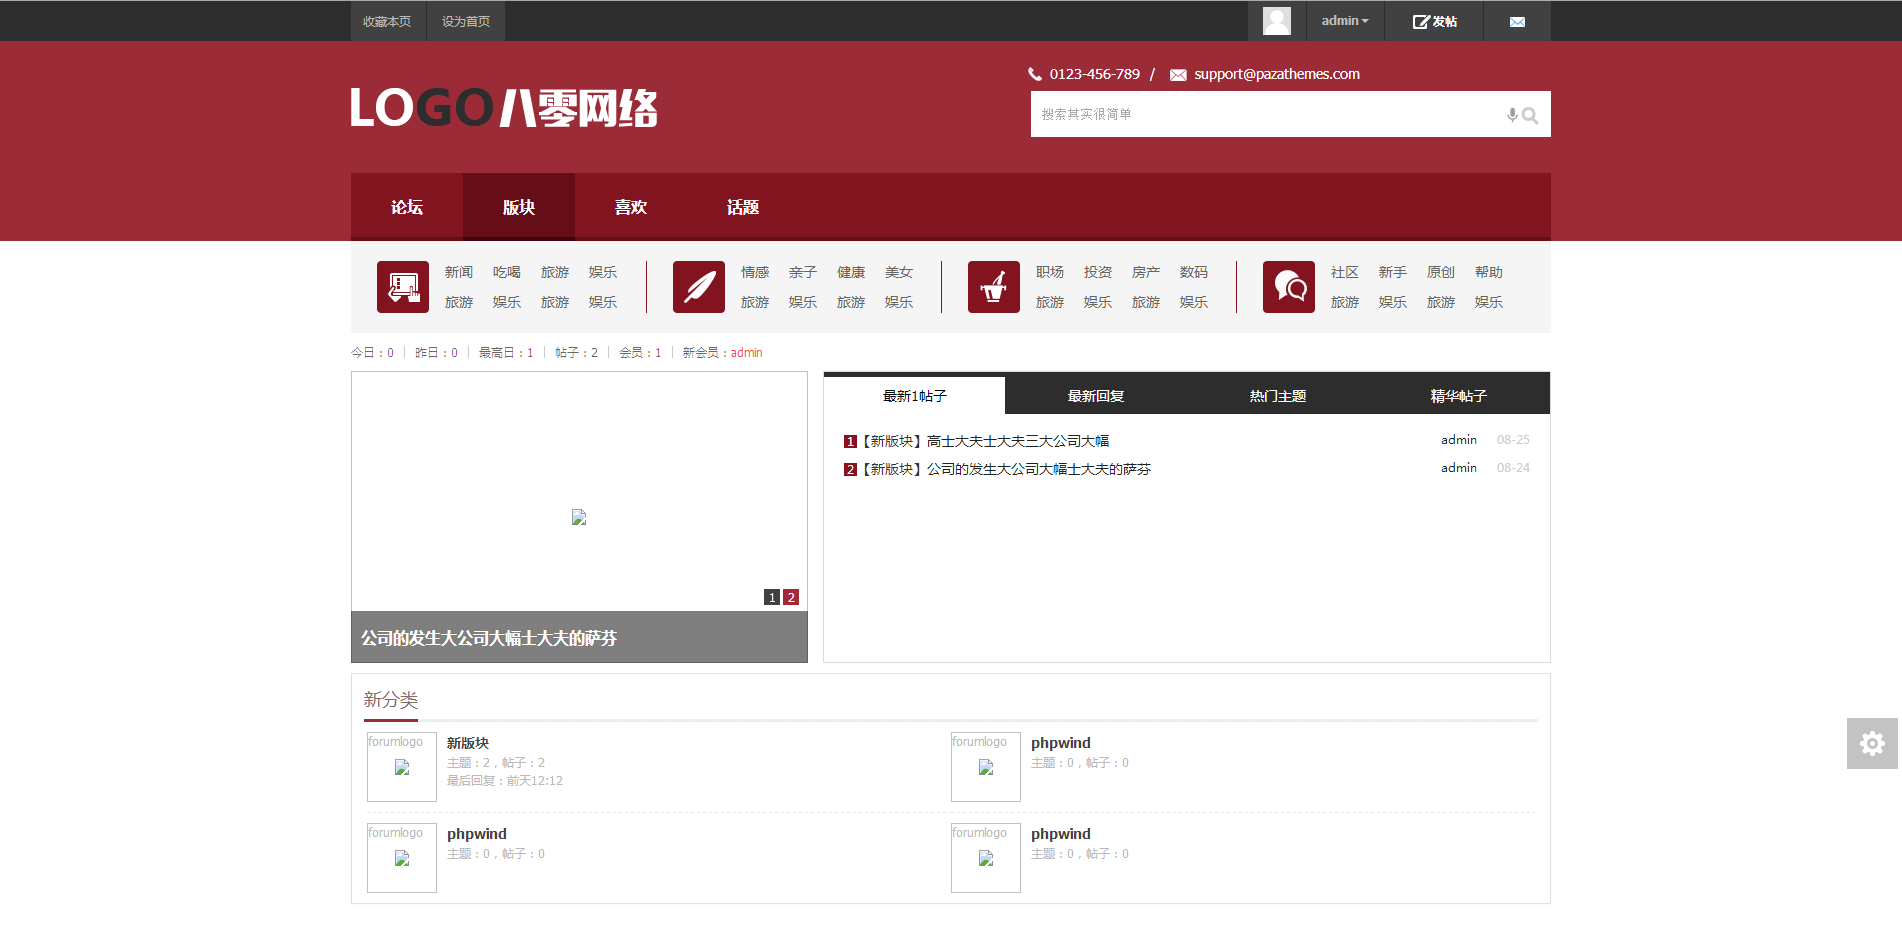Click the magnifier search icon
This screenshot has height=944, width=1902.
[1530, 116]
